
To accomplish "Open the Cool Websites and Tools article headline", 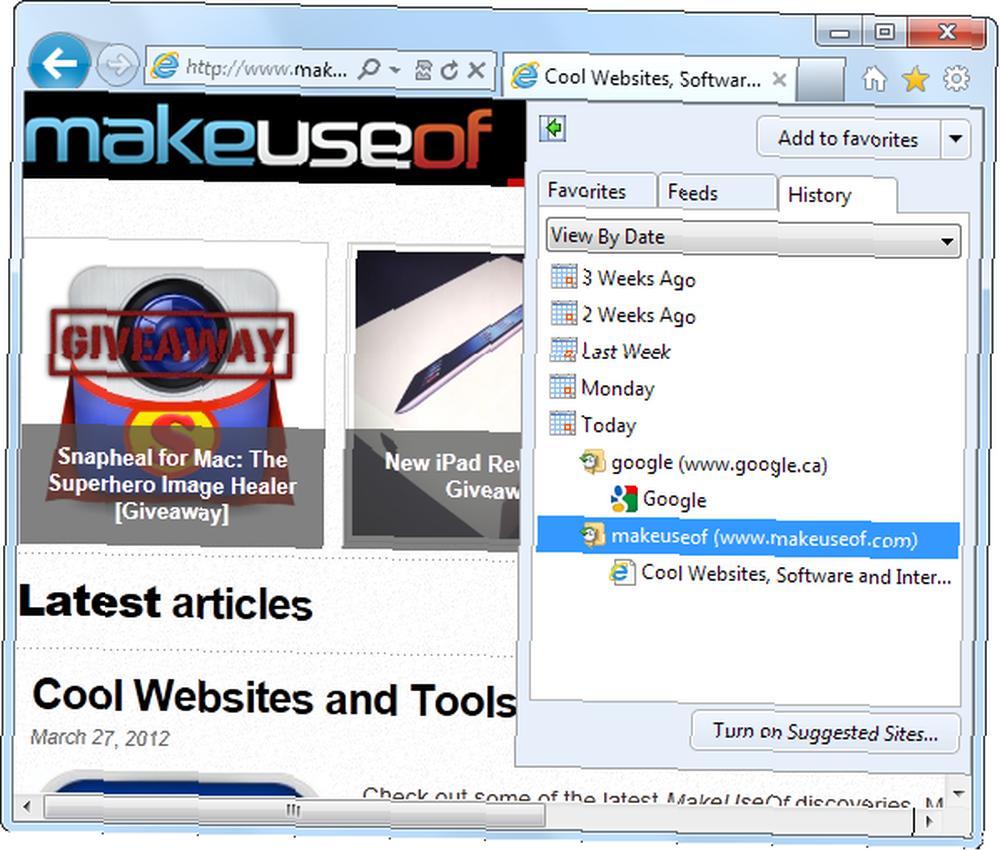I will tap(274, 699).
